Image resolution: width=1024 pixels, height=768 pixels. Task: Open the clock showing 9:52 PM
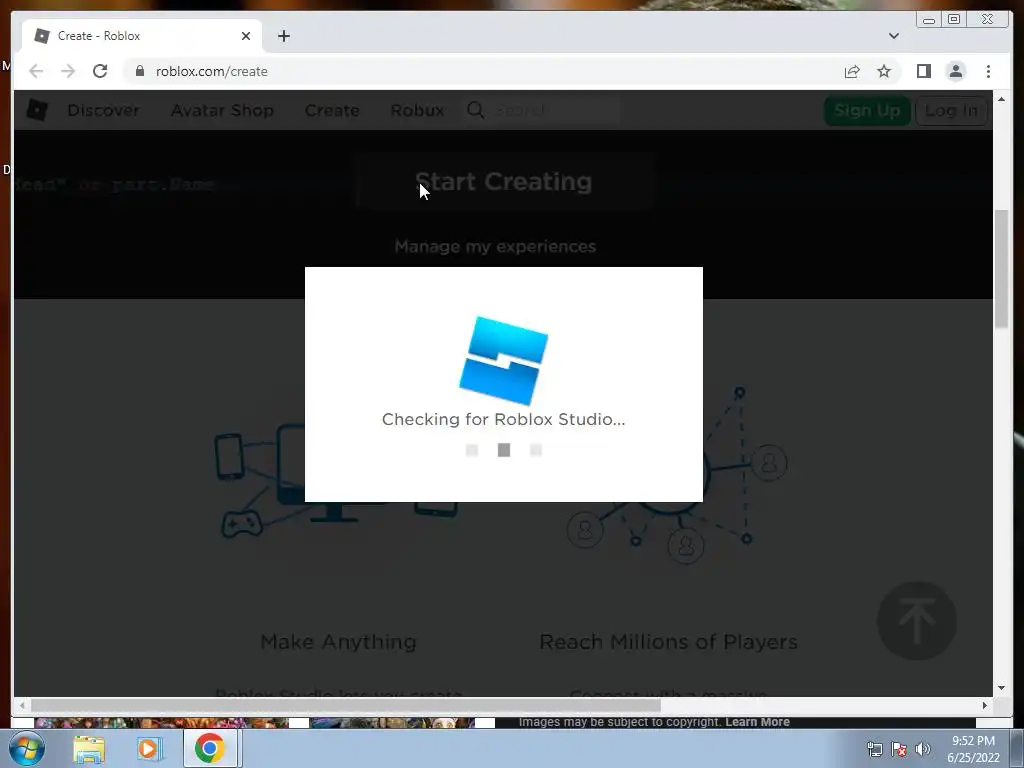pos(973,749)
